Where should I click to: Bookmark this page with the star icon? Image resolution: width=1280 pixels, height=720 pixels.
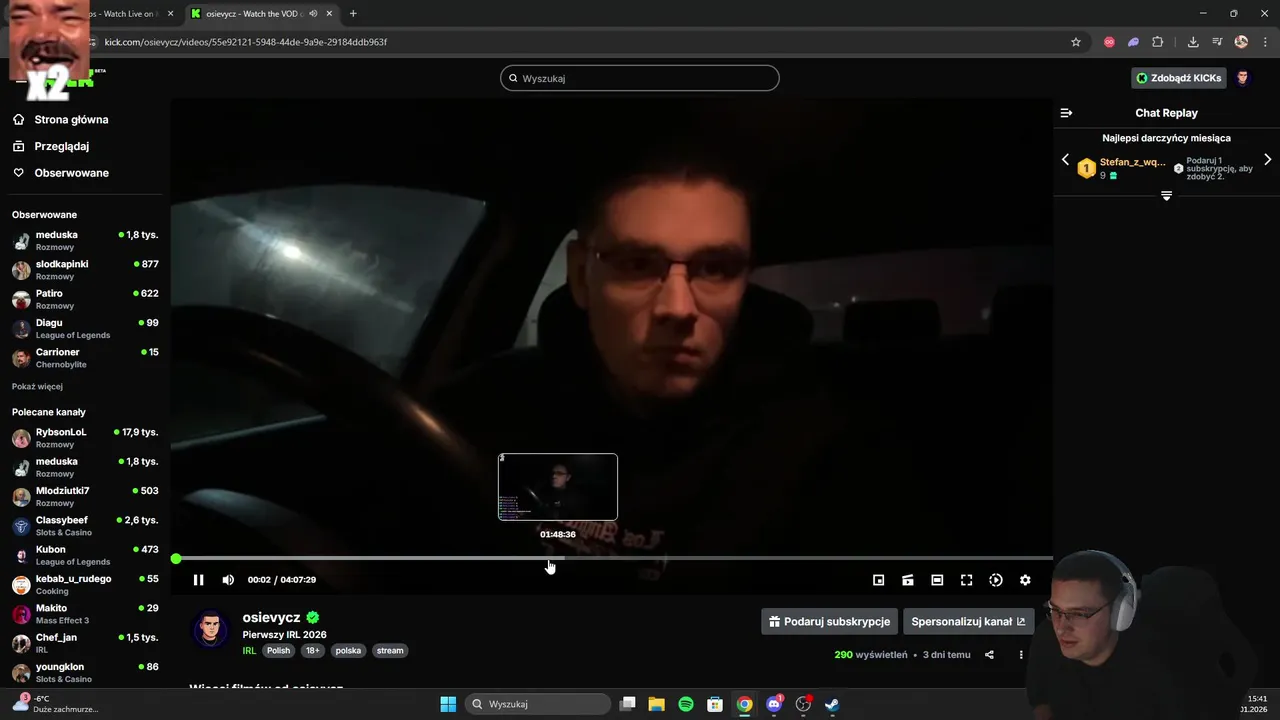(1076, 42)
